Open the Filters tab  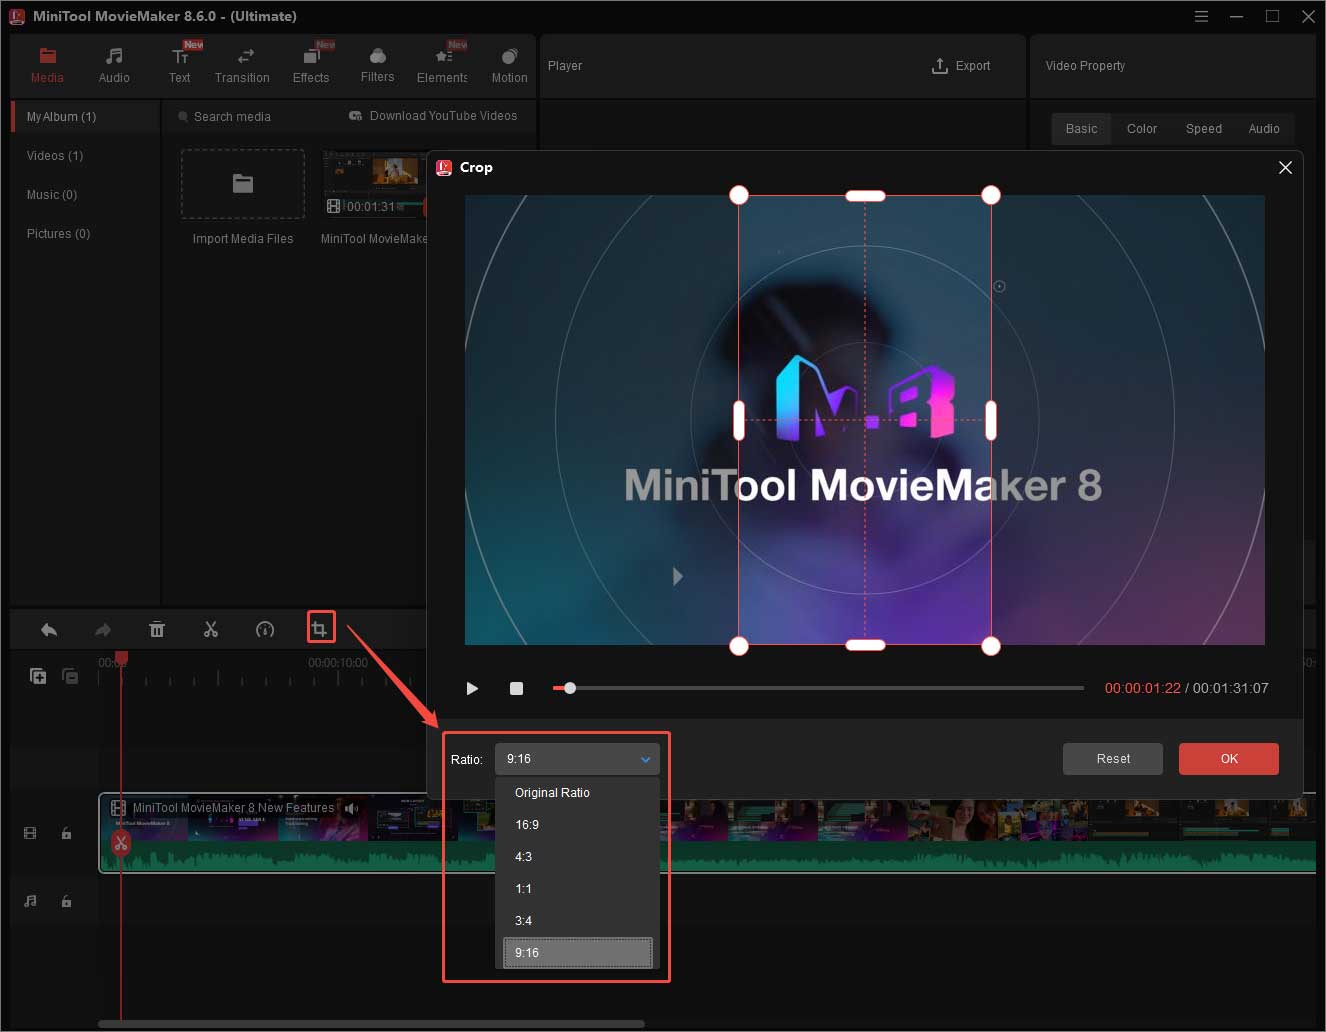[x=377, y=65]
